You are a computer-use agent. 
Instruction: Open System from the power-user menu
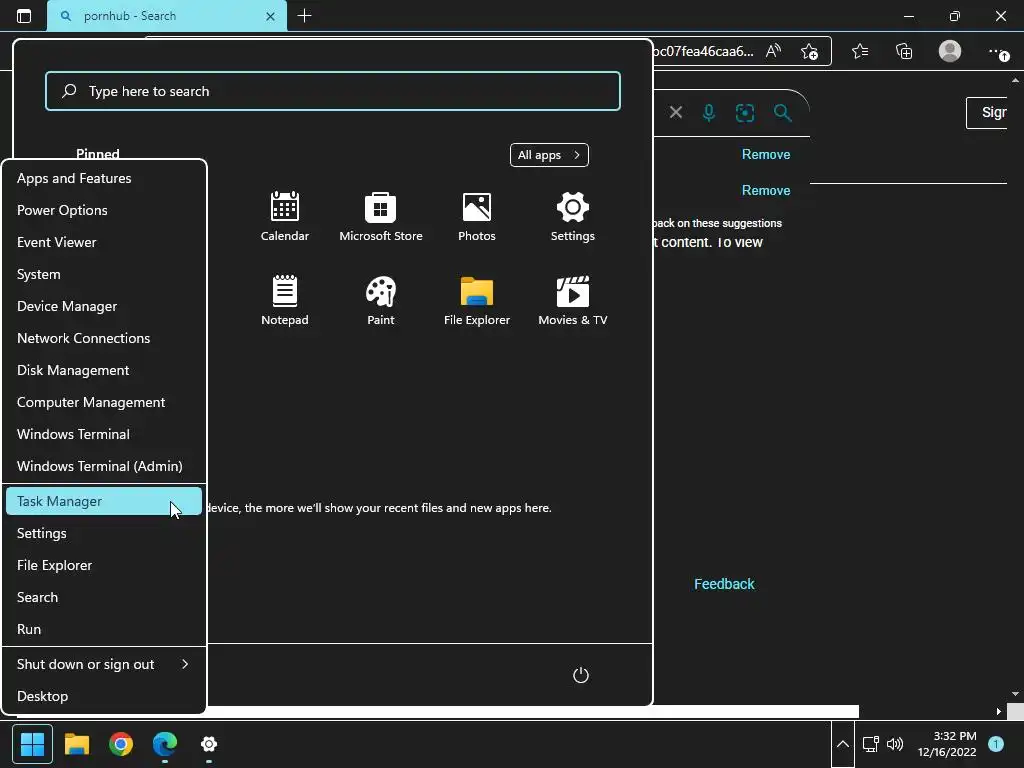pyautogui.click(x=104, y=274)
